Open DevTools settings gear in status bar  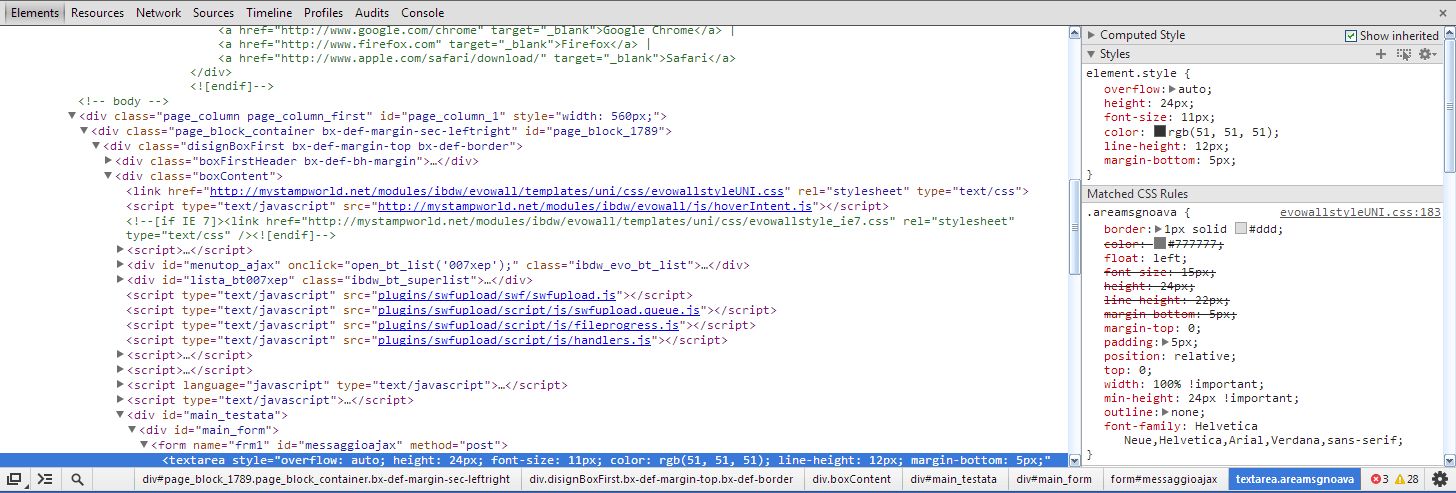(1439, 480)
